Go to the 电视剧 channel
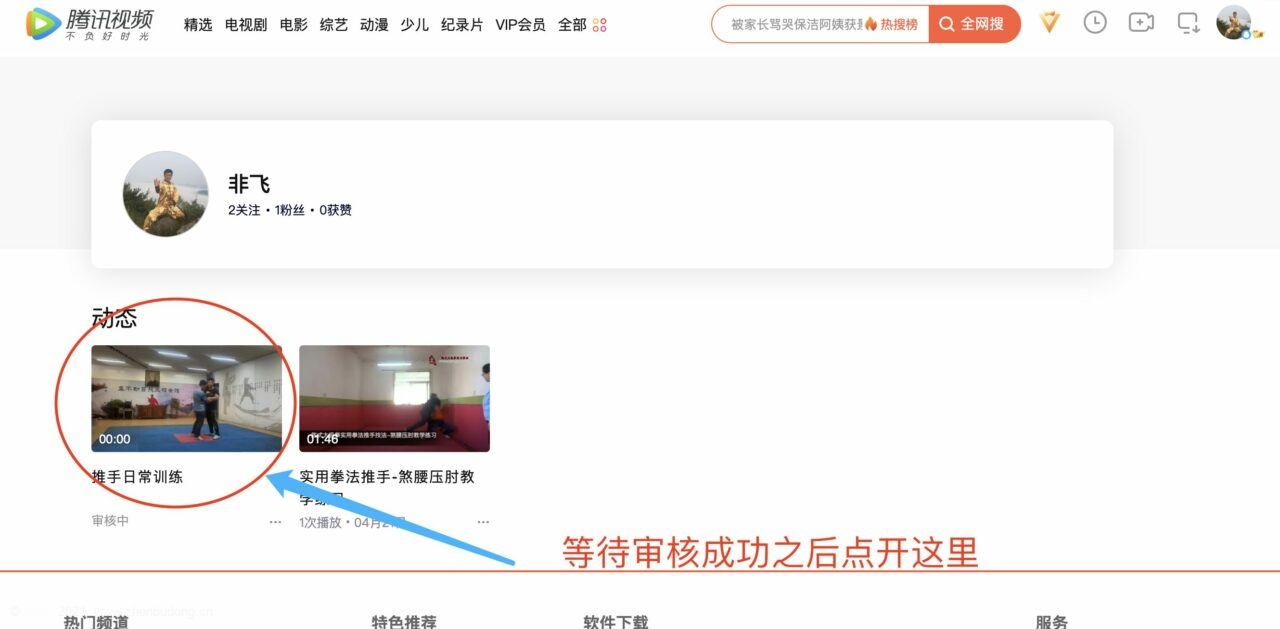 pyautogui.click(x=246, y=24)
